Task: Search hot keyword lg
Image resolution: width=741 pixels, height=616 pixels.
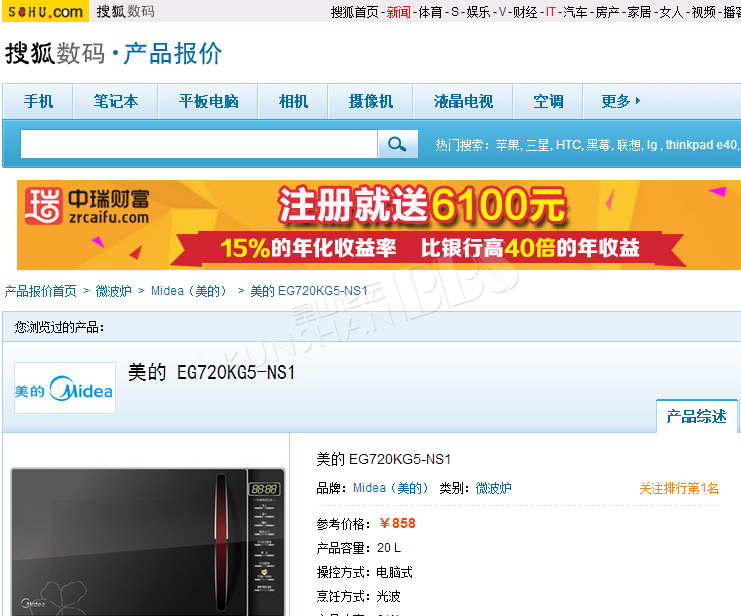Action: pyautogui.click(x=652, y=145)
